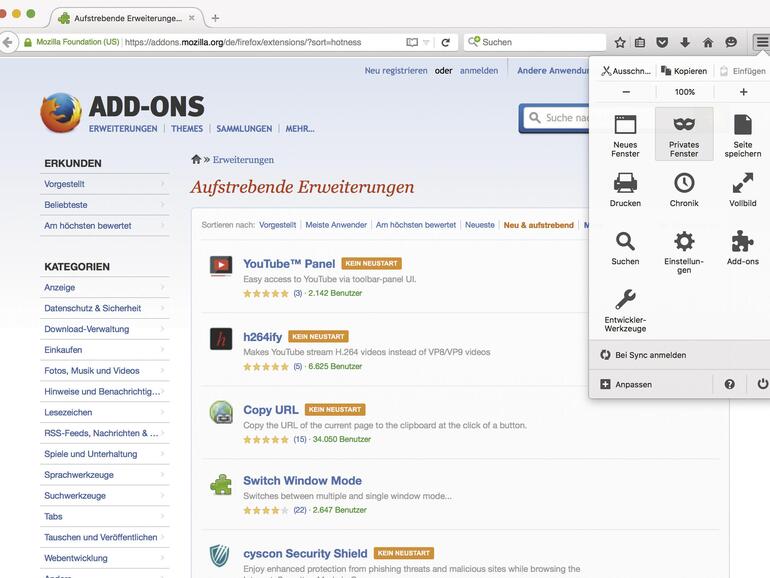The image size is (770, 578).
Task: Go to the add-ons home breadcrumb icon
Action: coord(196,159)
